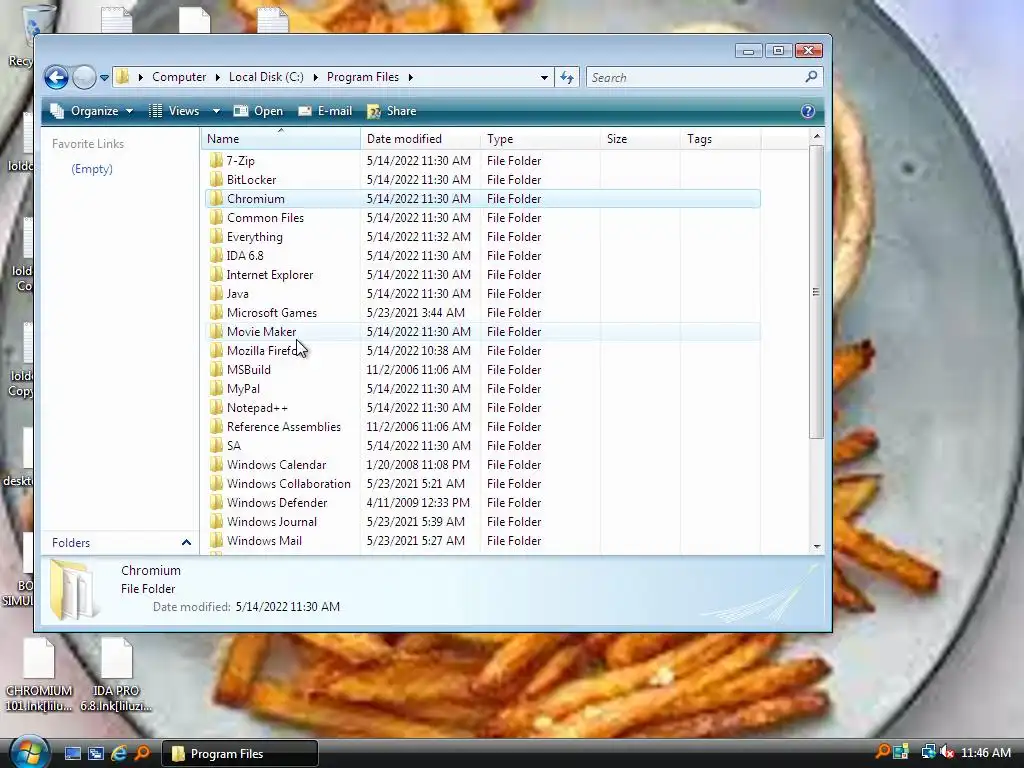Click the Windows Defender folder name
This screenshot has height=768, width=1024.
click(x=277, y=502)
